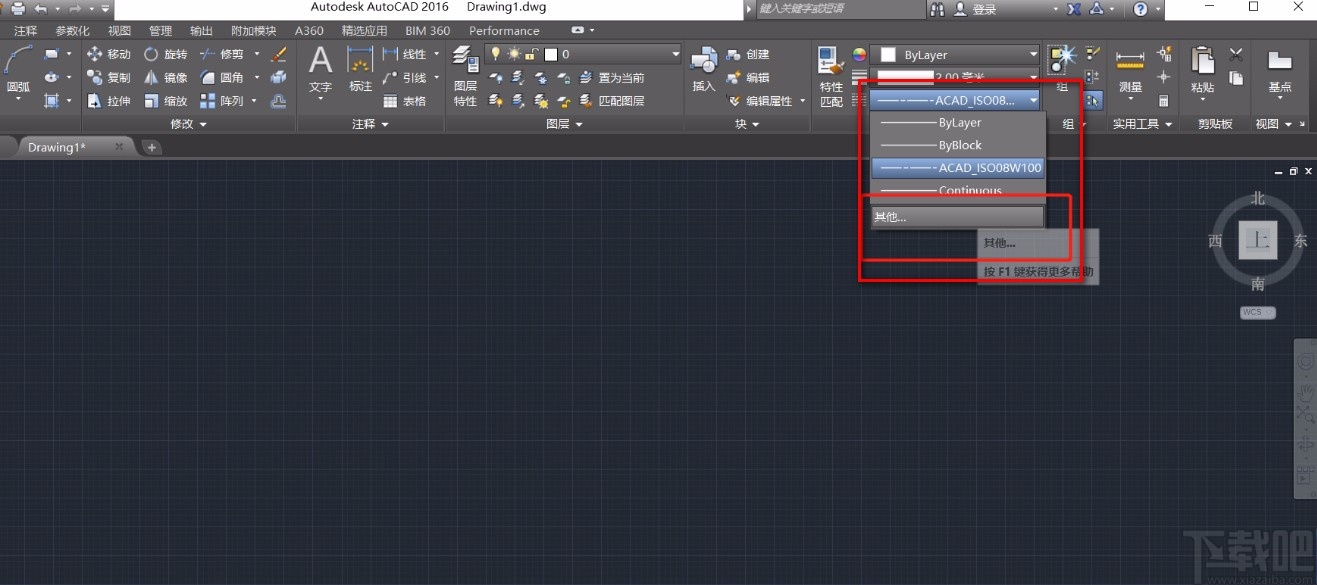Select the 文字 (Text) tool
Image resolution: width=1317 pixels, height=585 pixels.
[320, 70]
